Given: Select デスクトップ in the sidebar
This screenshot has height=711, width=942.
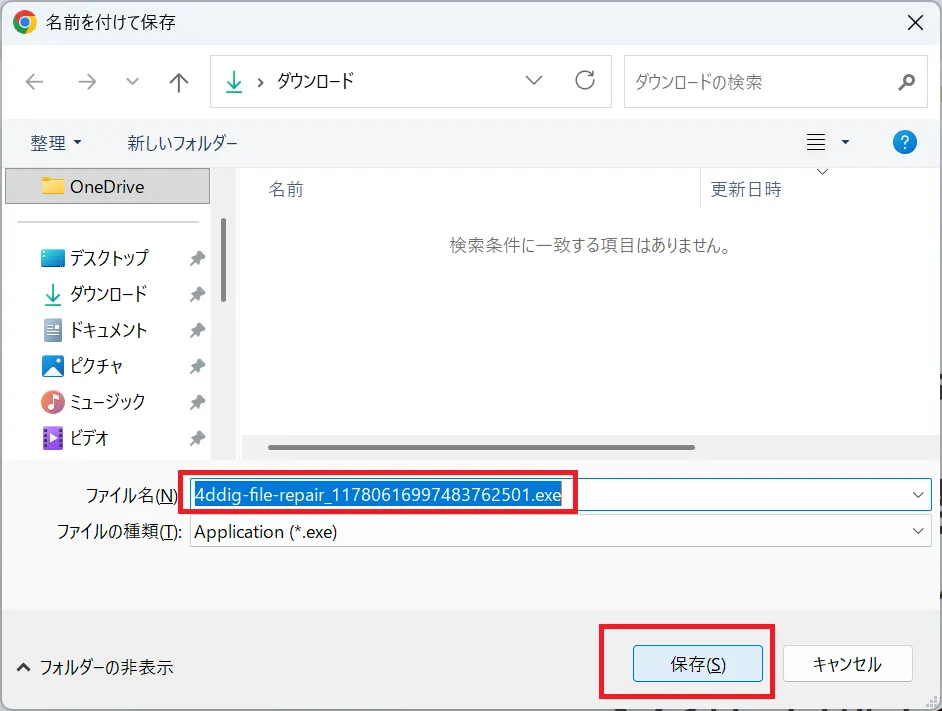Looking at the screenshot, I should pyautogui.click(x=109, y=258).
